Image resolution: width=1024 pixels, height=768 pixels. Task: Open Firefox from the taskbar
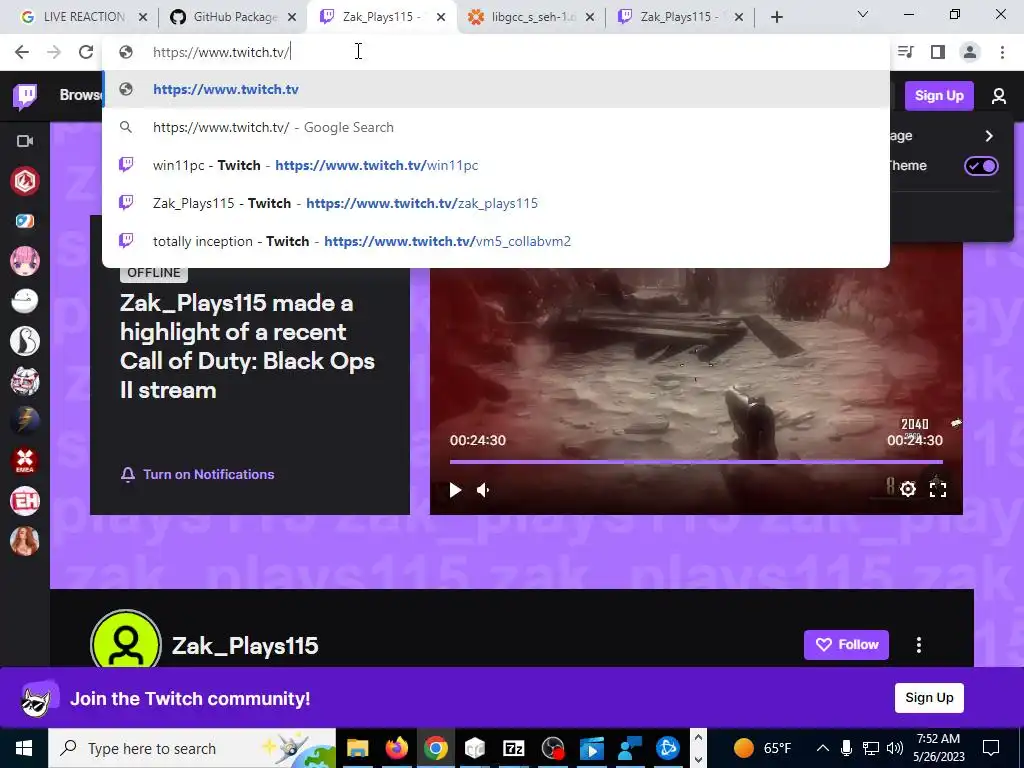(x=396, y=748)
